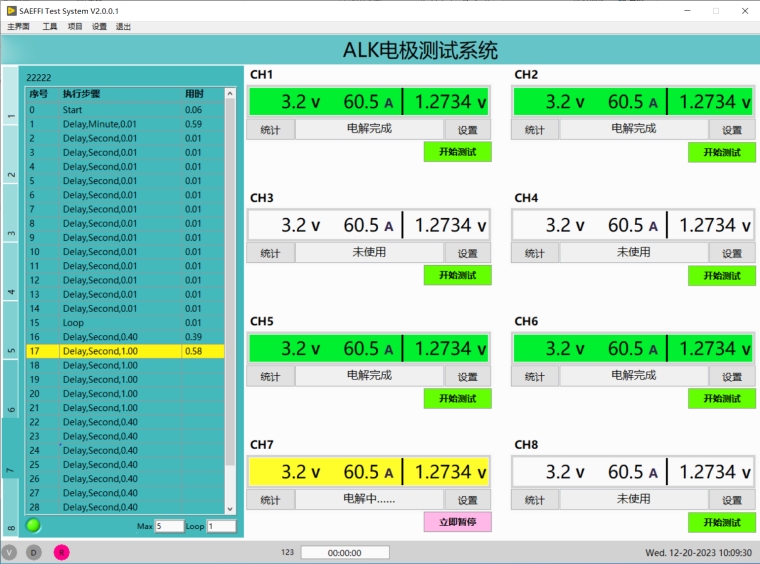Image resolution: width=760 pixels, height=564 pixels.
Task: Click the gray V status indicator
Action: tap(10, 552)
